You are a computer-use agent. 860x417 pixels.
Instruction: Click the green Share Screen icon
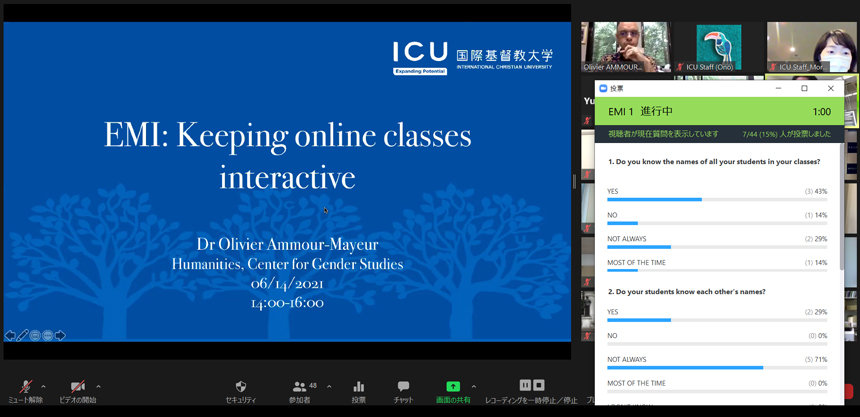coord(453,386)
